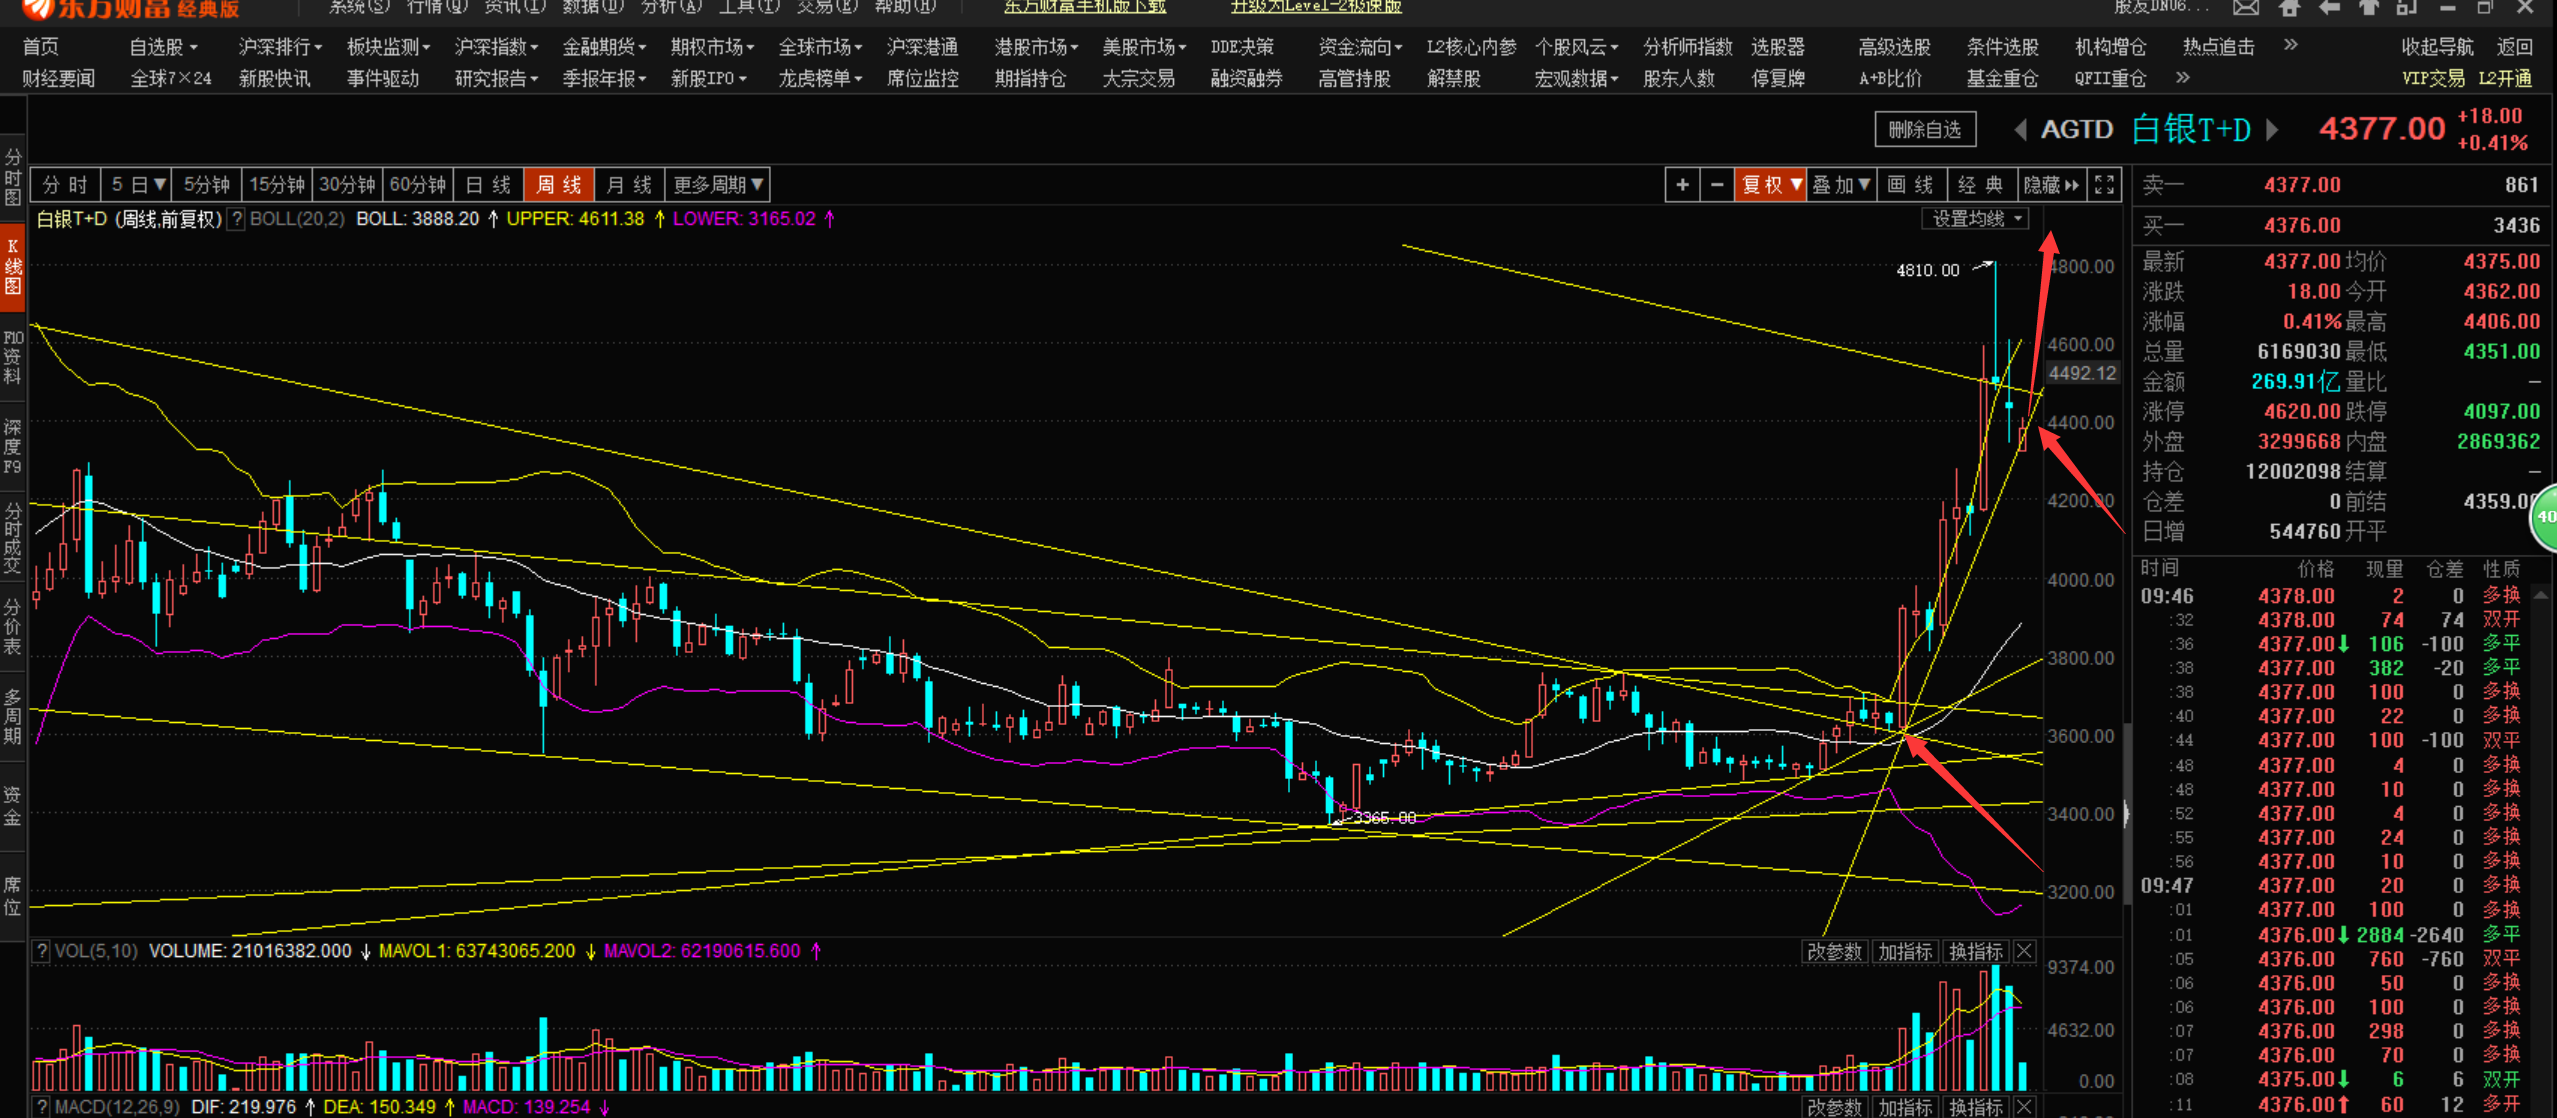Select the 画线 drawing tool
Image resolution: width=2557 pixels, height=1118 pixels.
(x=1911, y=184)
